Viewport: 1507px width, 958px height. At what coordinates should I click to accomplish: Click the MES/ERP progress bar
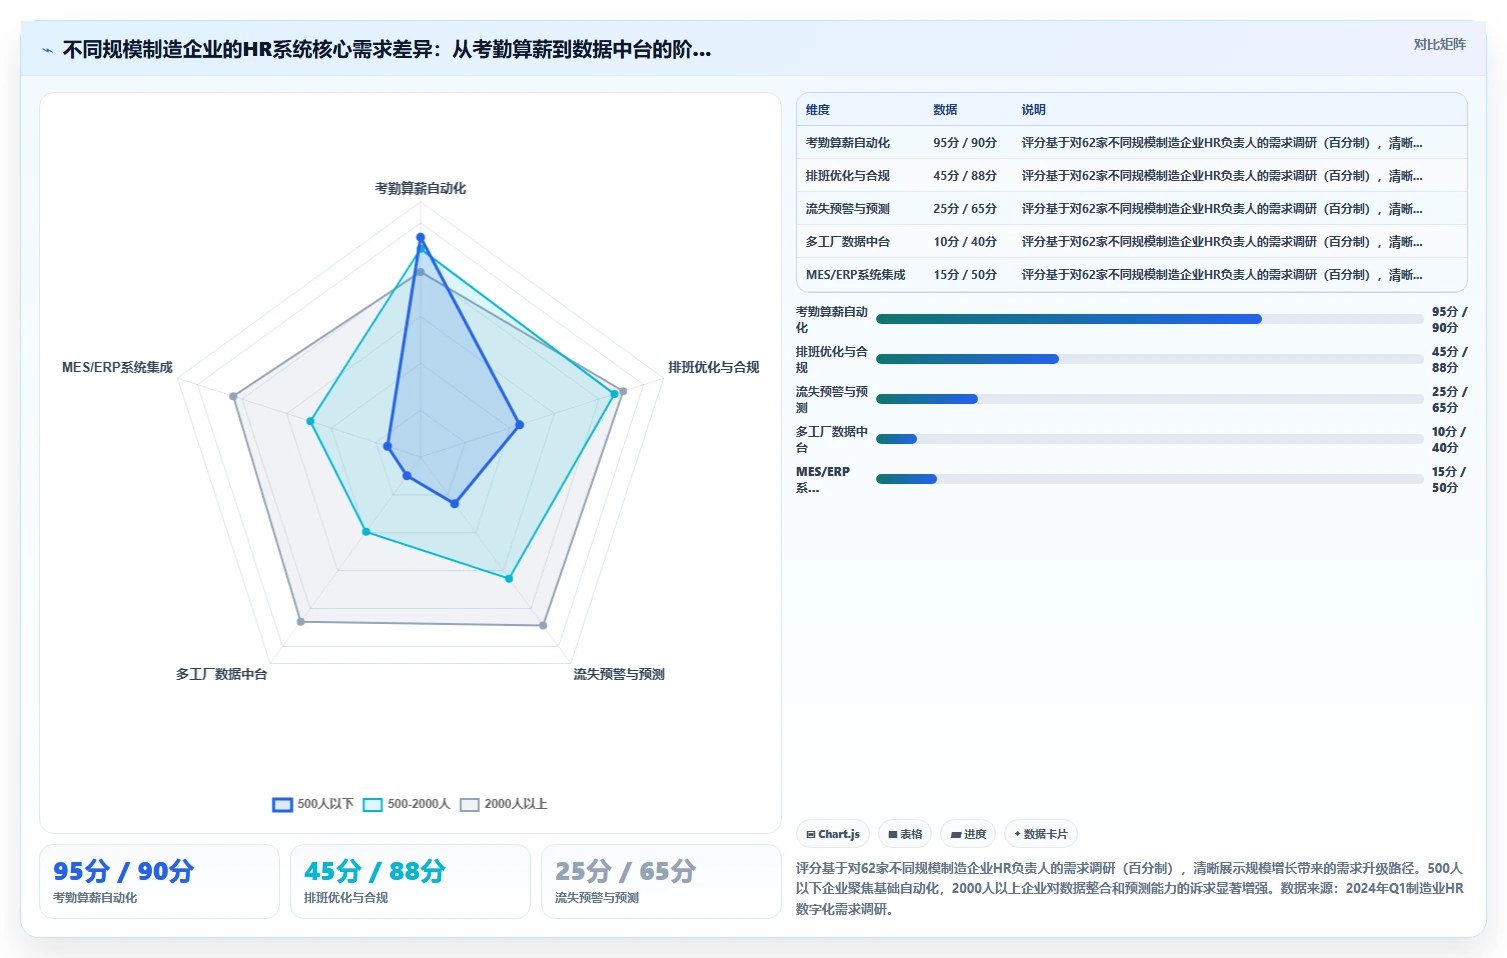(1149, 479)
